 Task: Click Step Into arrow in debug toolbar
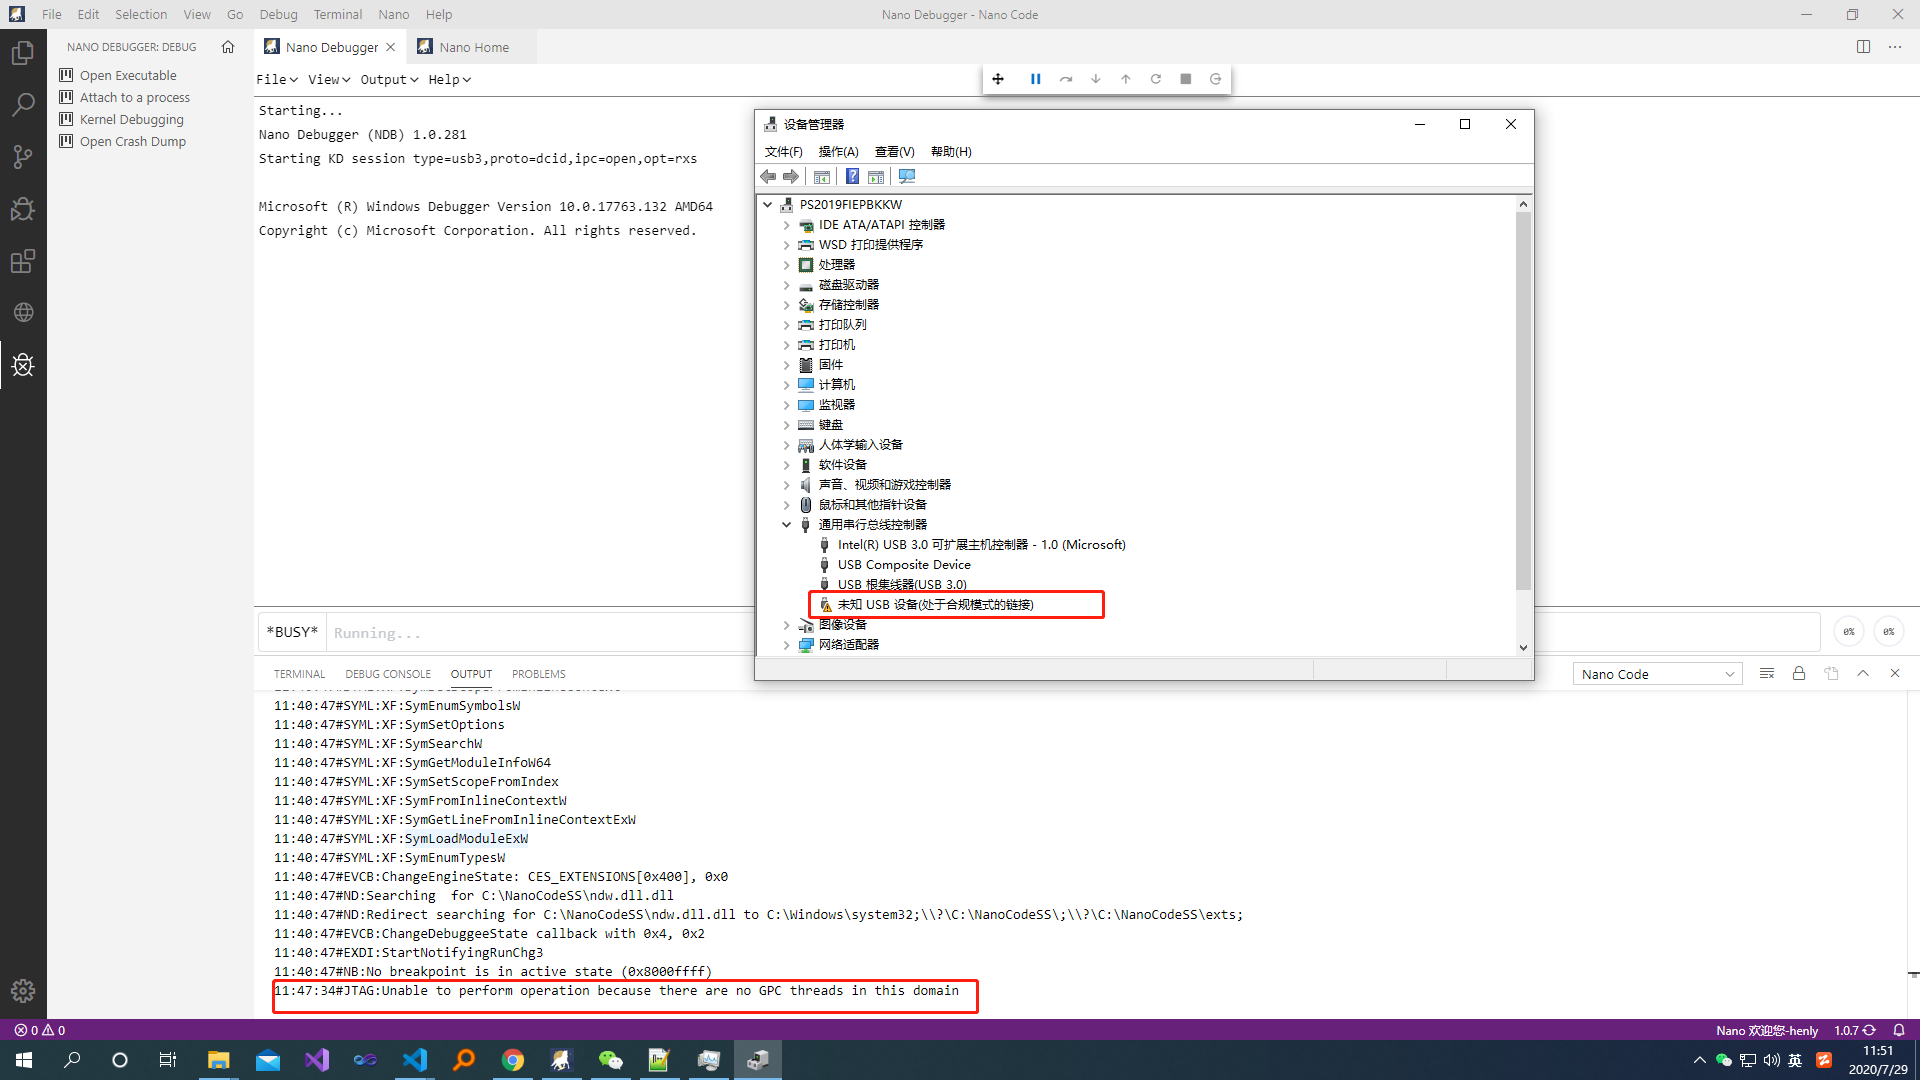click(x=1096, y=79)
